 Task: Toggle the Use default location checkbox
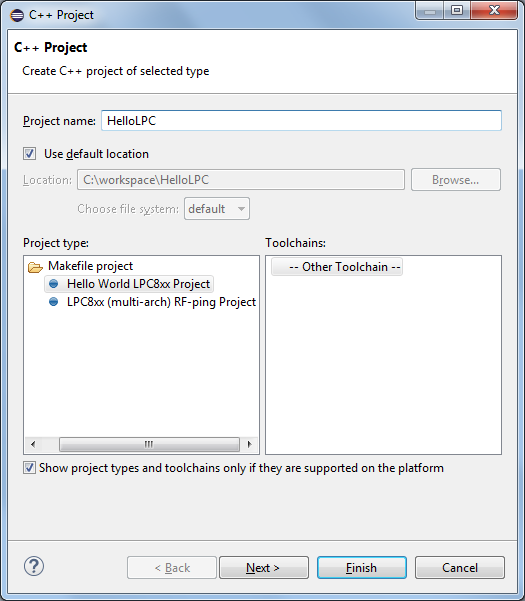pos(30,154)
